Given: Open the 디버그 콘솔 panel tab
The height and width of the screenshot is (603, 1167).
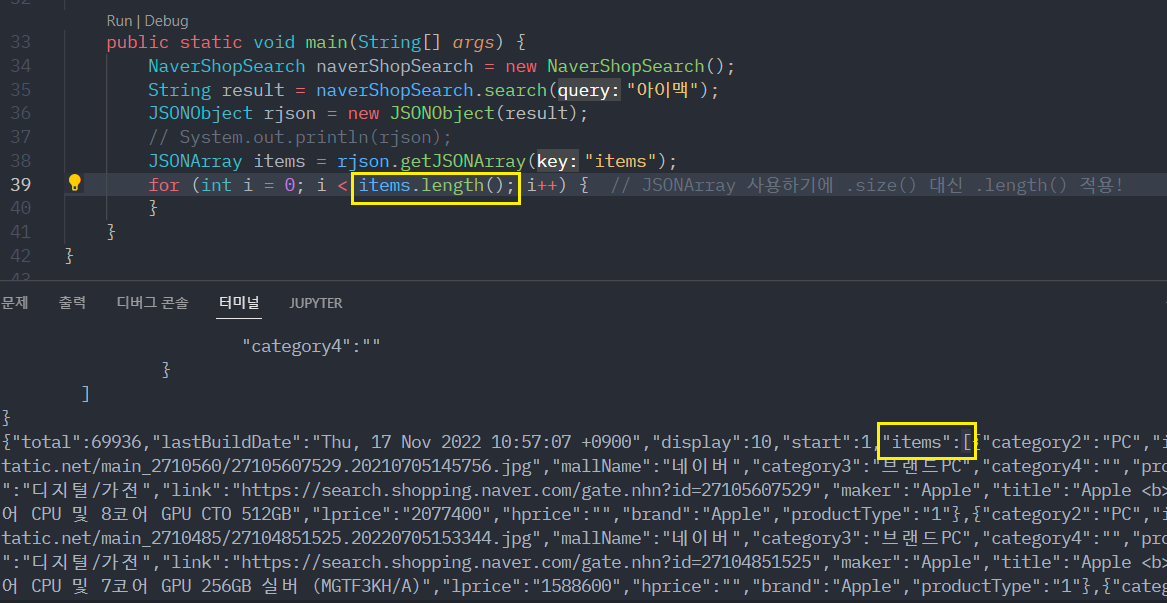Looking at the screenshot, I should click(x=153, y=302).
